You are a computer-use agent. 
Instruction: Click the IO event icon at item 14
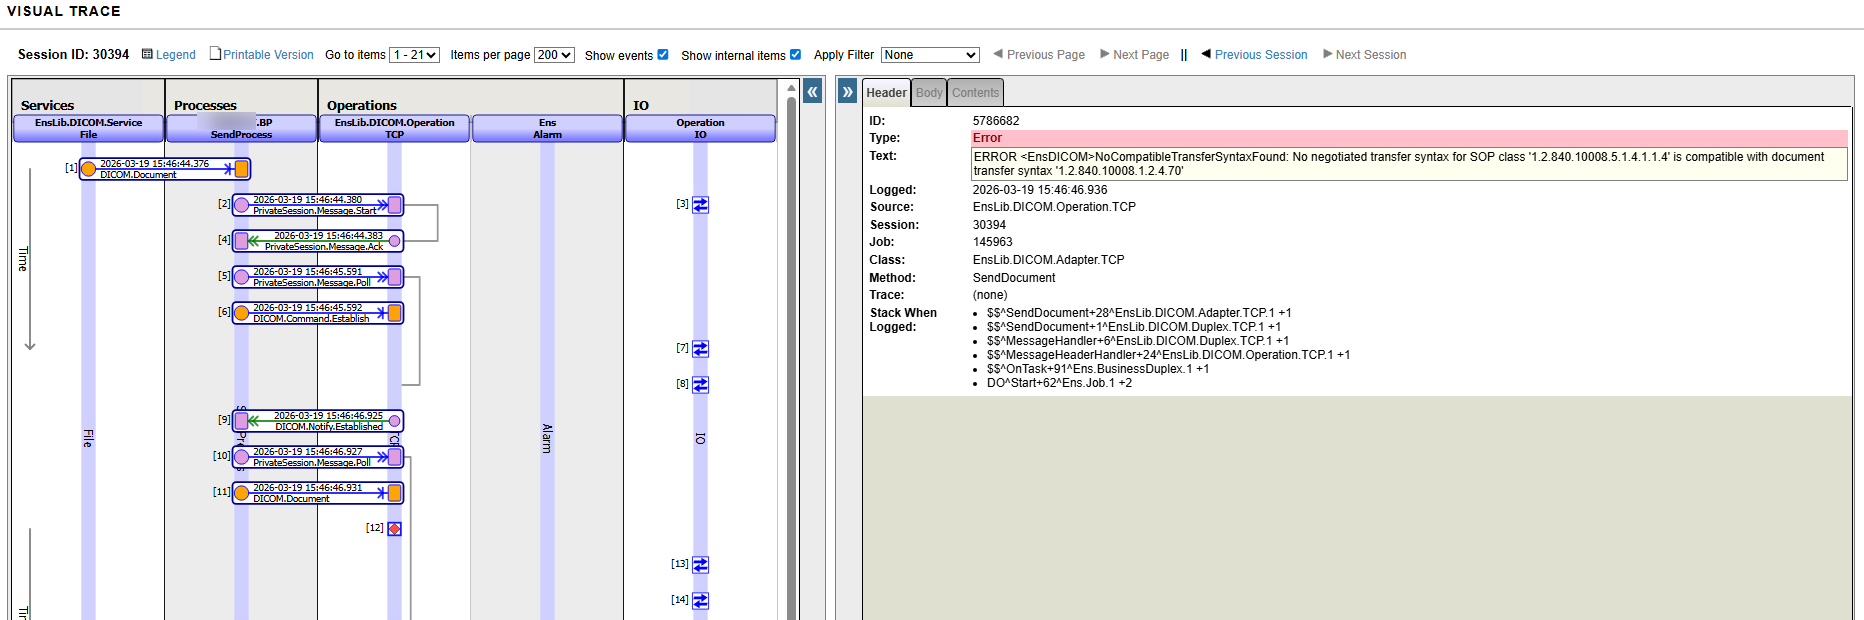[x=701, y=601]
